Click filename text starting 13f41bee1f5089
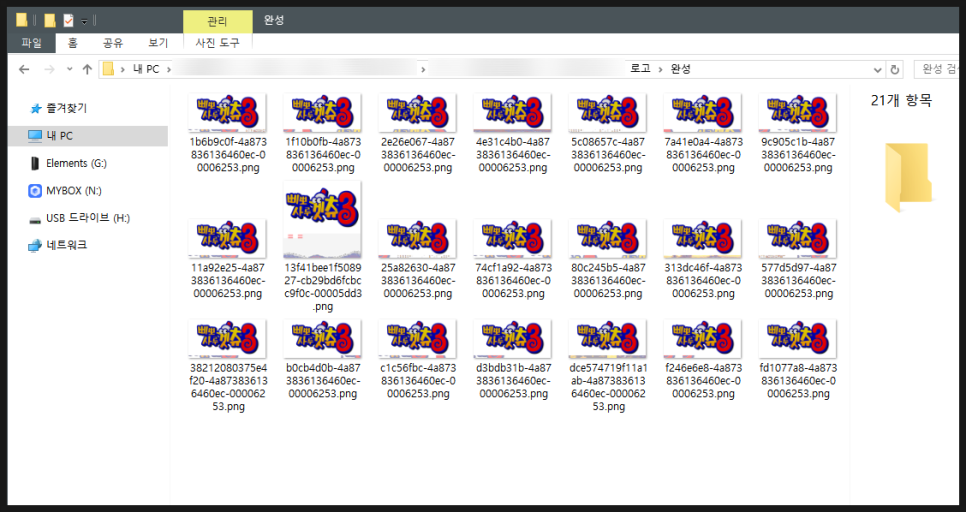Viewport: 966px width, 512px height. [x=323, y=287]
